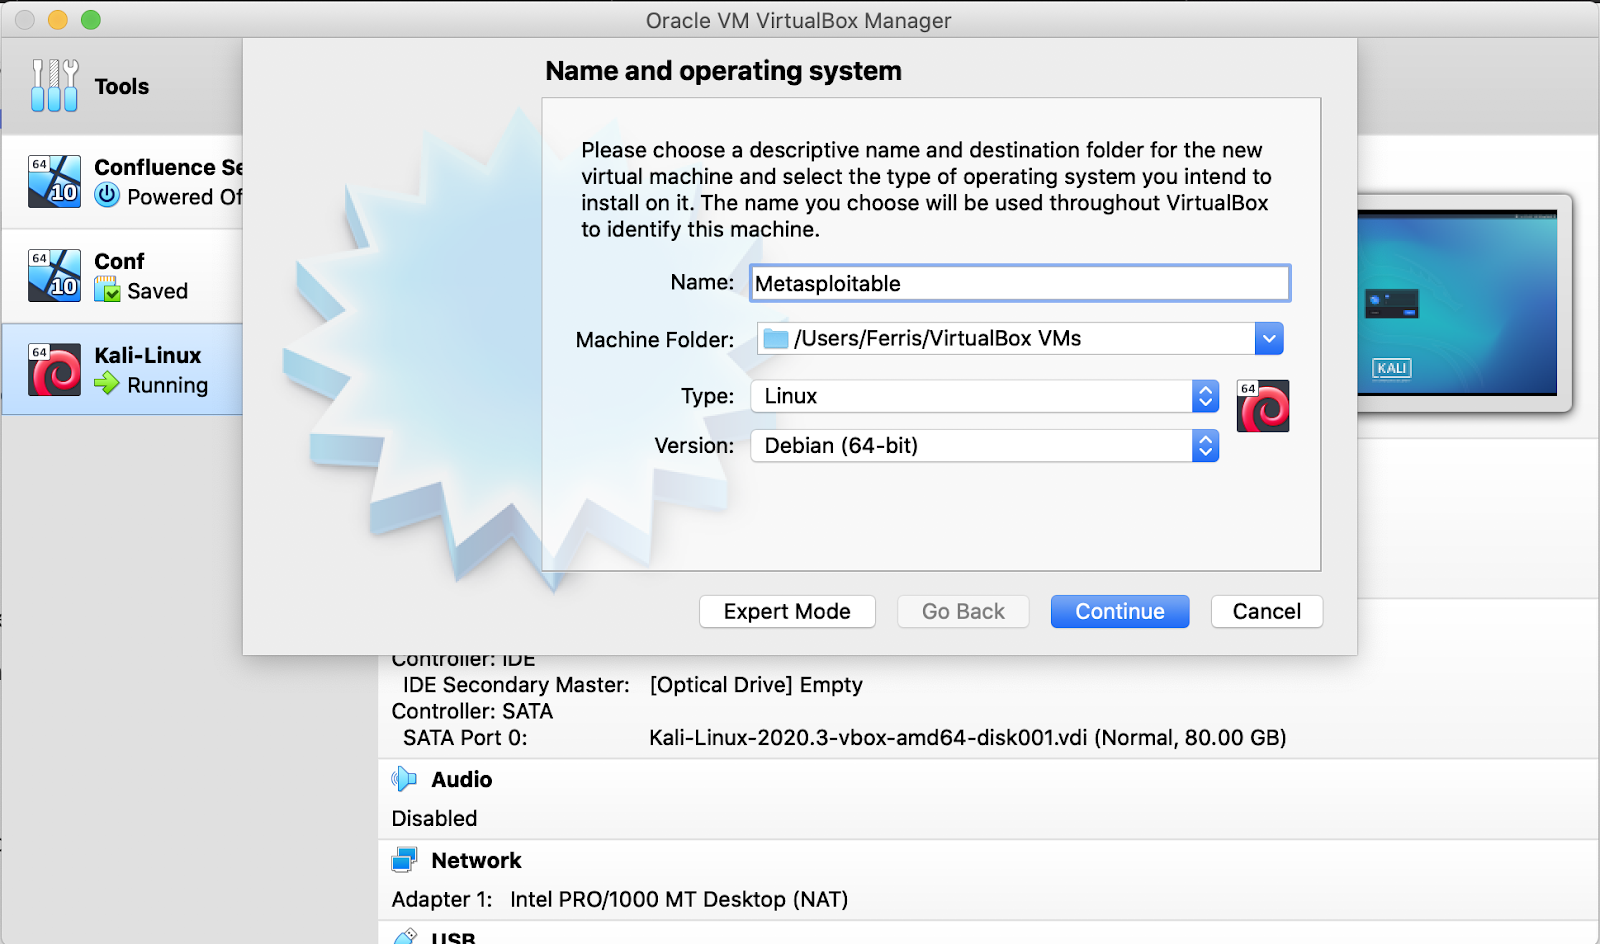Viewport: 1600px width, 944px height.
Task: Click the Kali VM preview thumbnail
Action: [x=1457, y=303]
